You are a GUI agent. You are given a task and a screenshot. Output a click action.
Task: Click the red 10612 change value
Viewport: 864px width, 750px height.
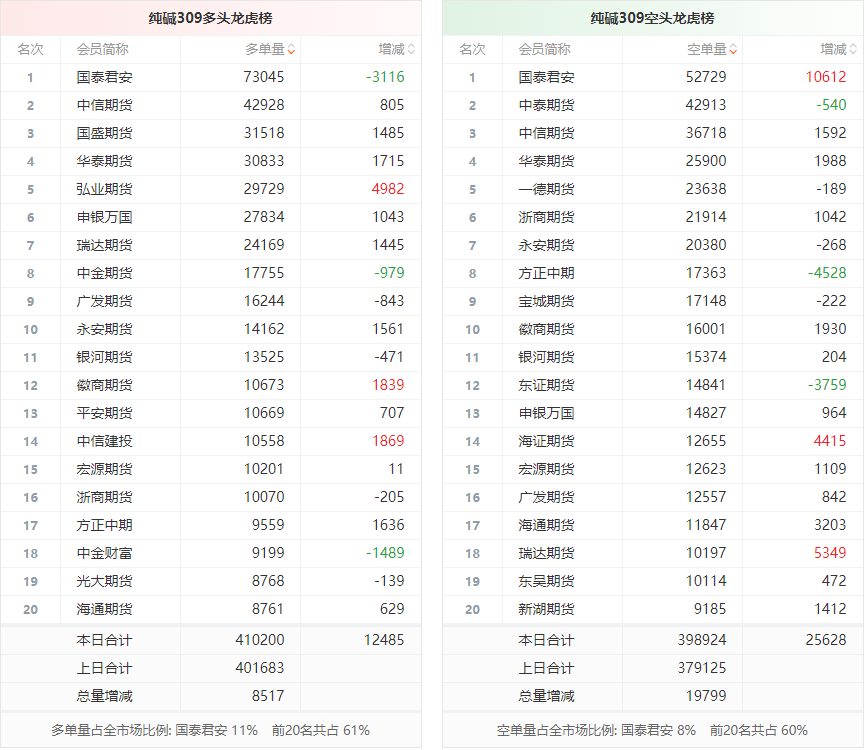(825, 77)
